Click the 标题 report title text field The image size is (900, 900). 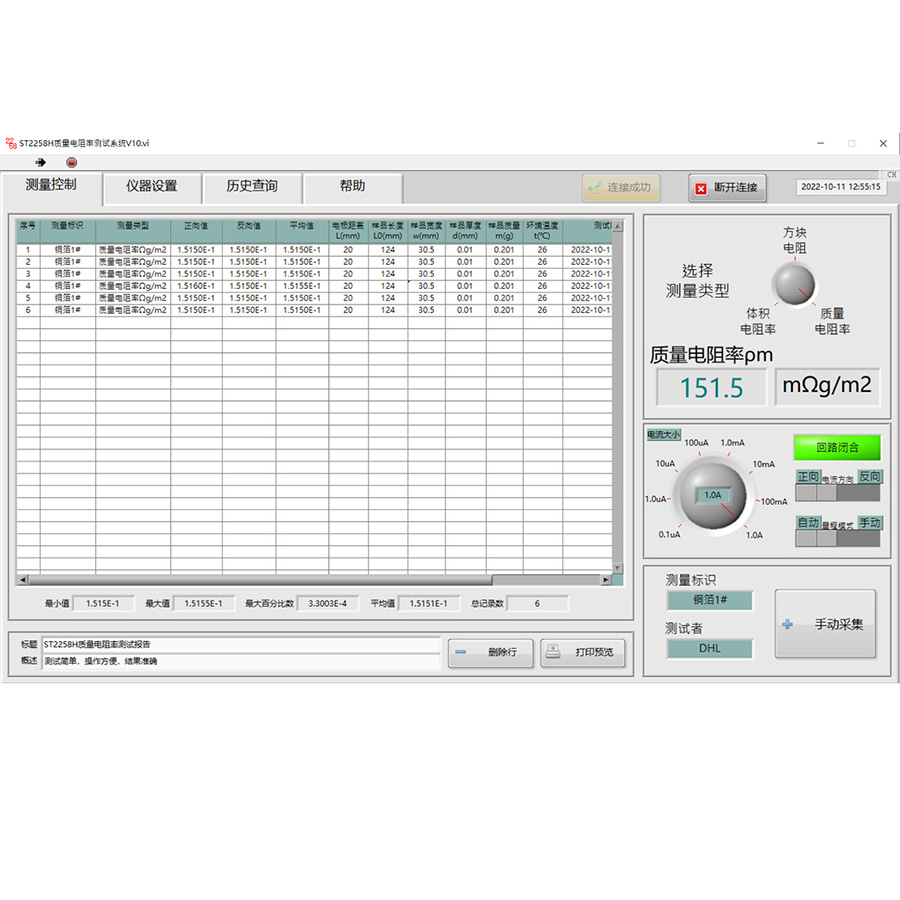[x=240, y=645]
